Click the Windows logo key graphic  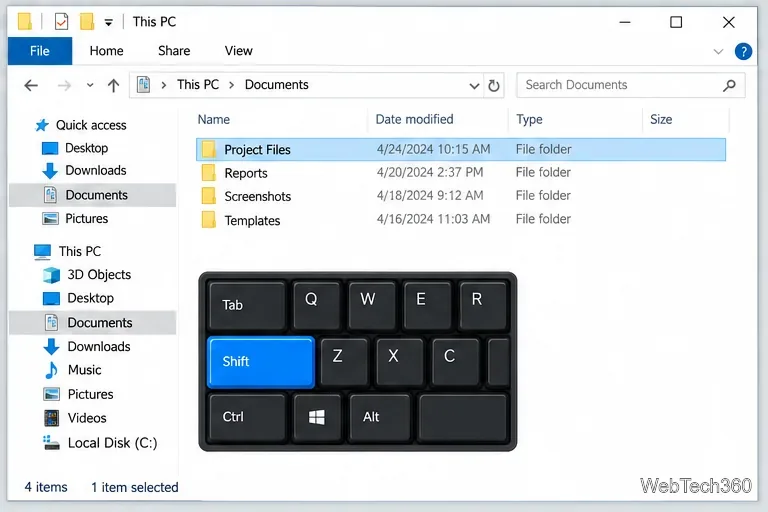pos(317,417)
